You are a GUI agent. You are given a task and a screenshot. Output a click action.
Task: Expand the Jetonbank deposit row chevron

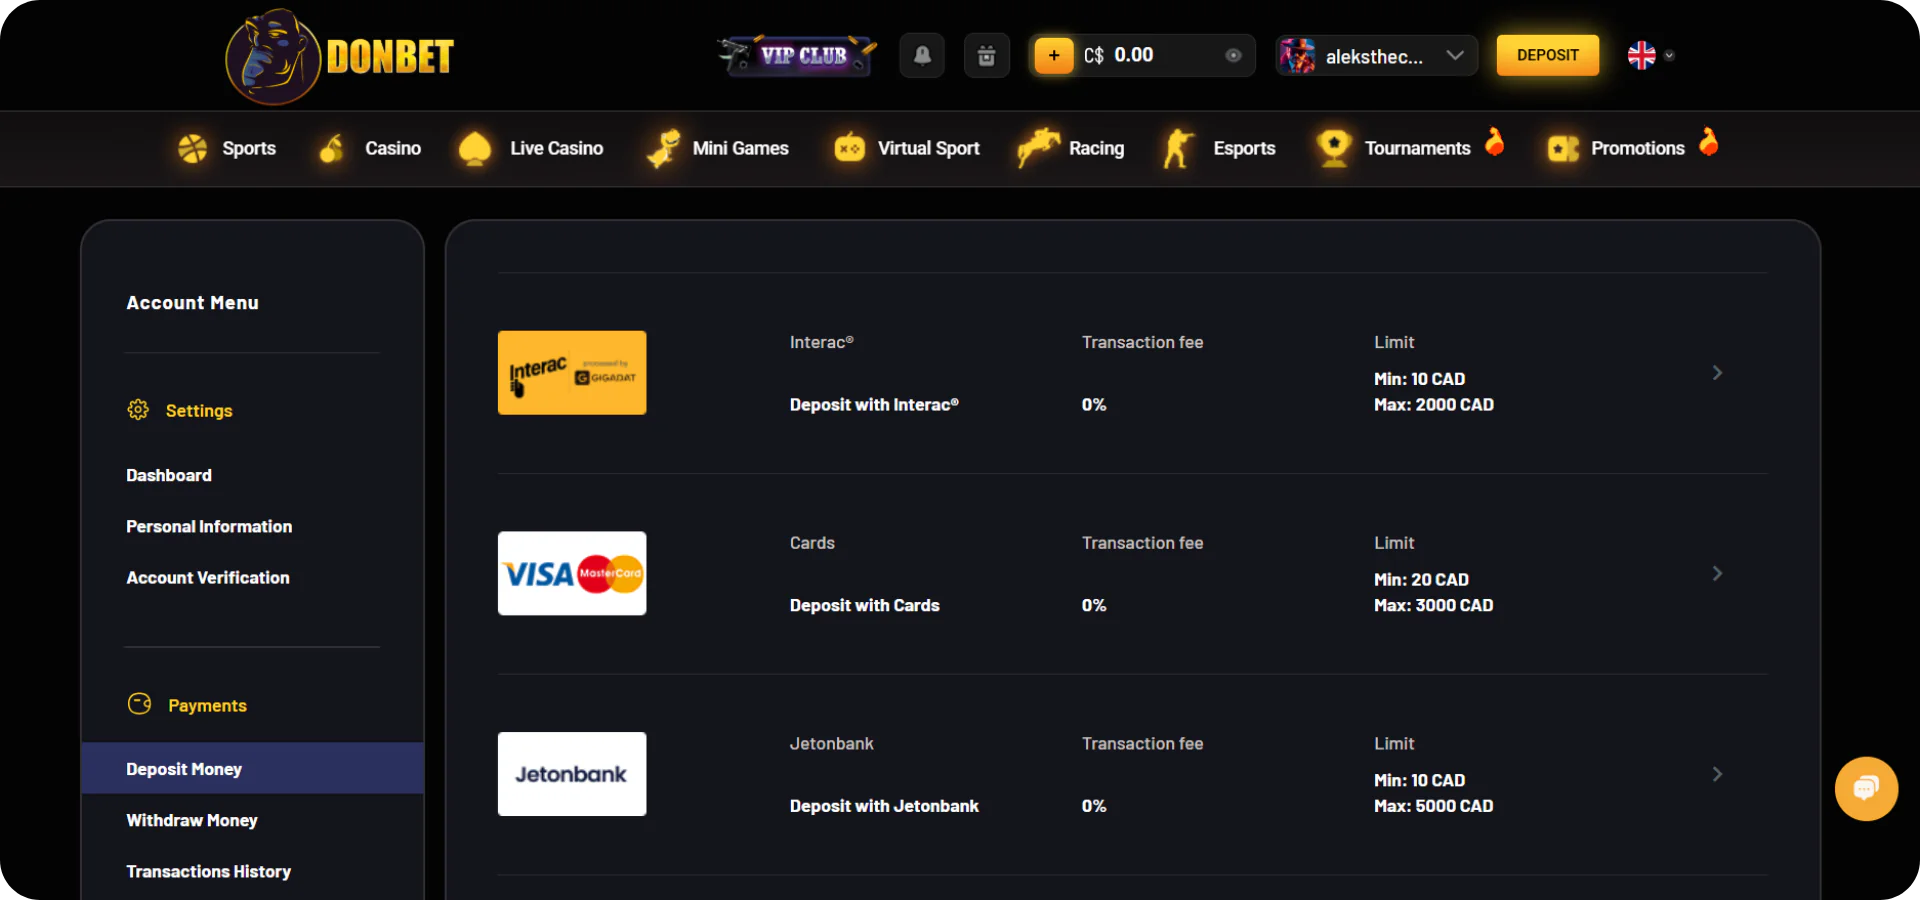(1717, 774)
